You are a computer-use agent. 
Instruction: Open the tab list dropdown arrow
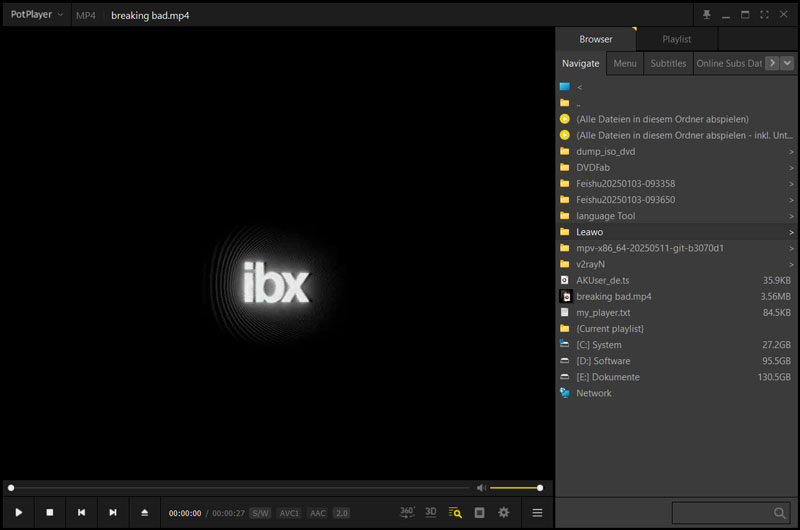787,63
